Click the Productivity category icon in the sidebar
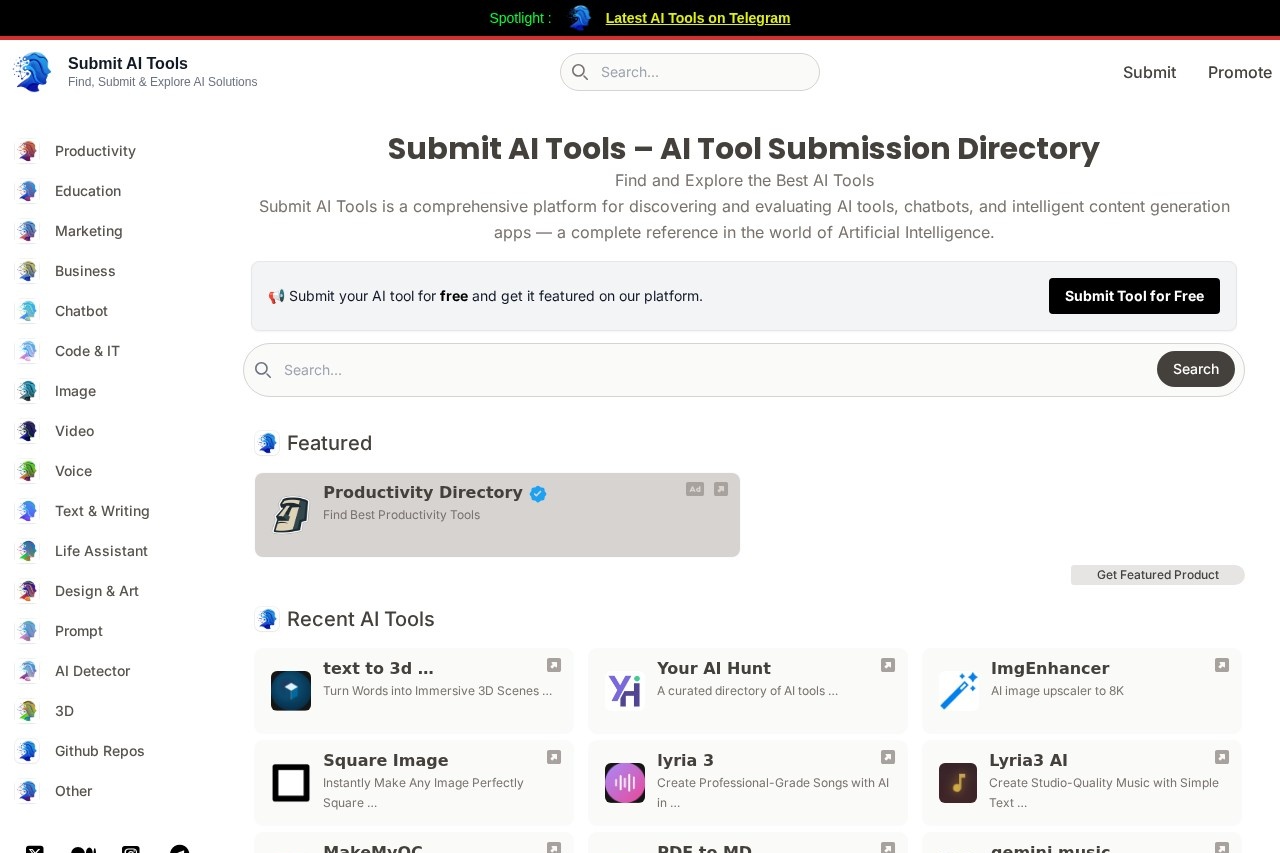1280x853 pixels. [x=27, y=151]
